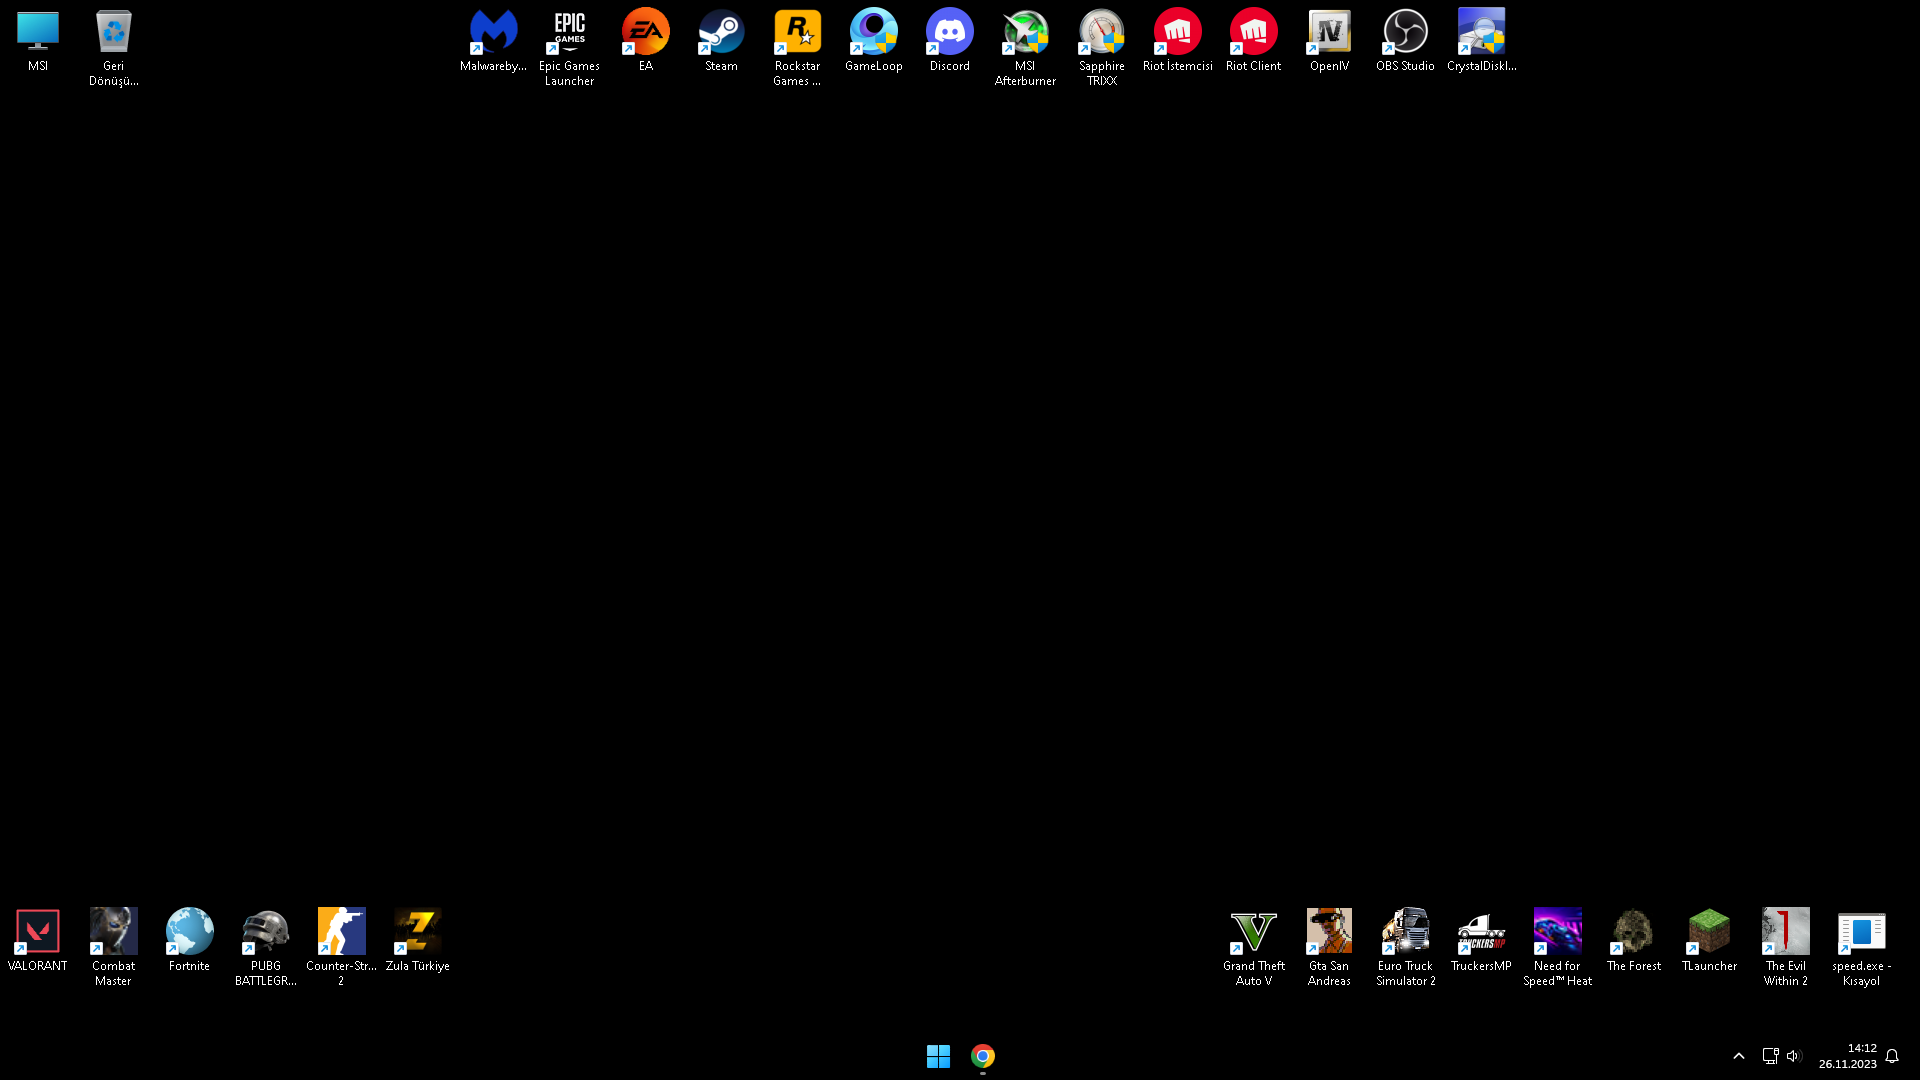Select the Steam desktop shortcut

click(721, 33)
